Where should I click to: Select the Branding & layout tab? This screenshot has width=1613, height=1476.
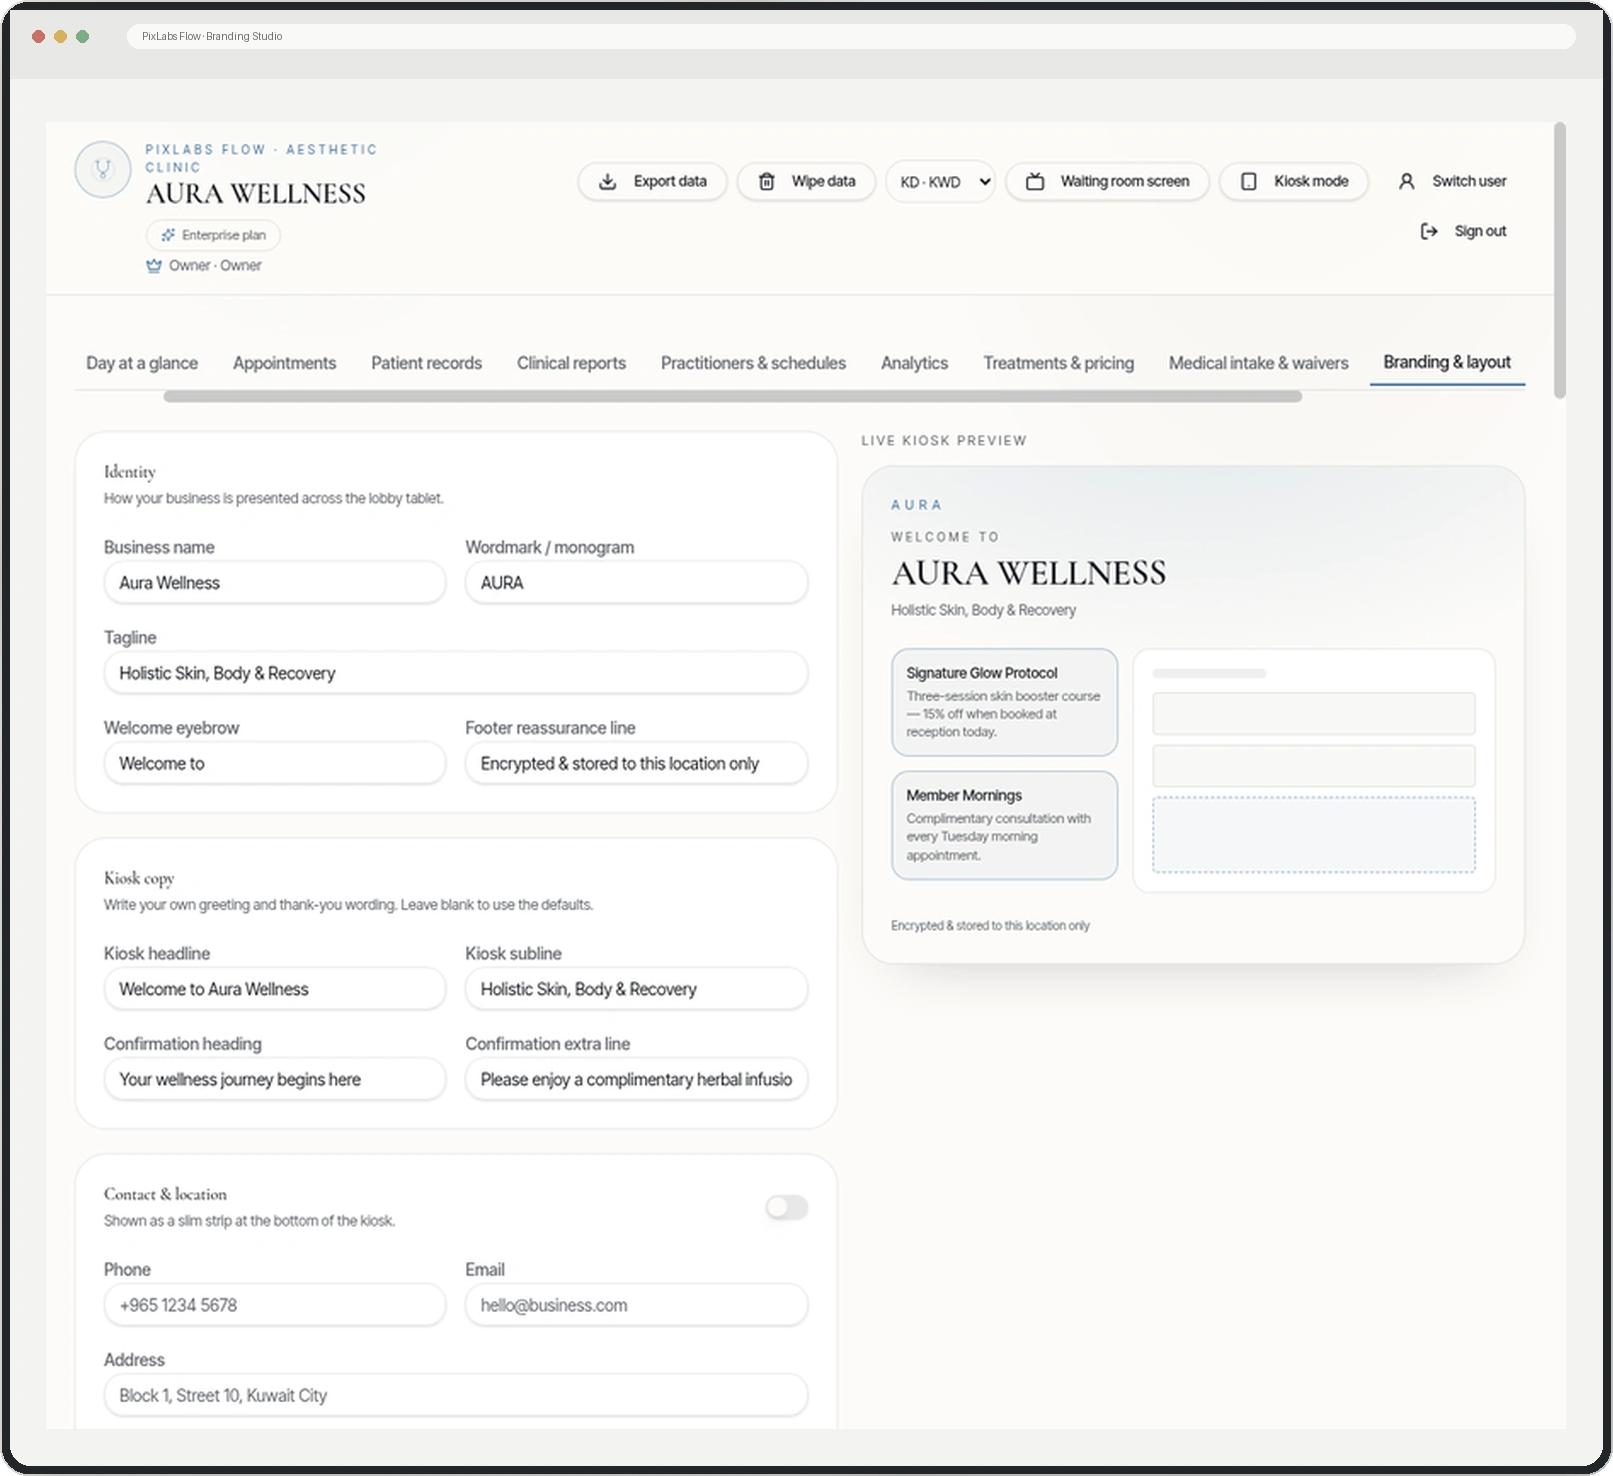click(x=1447, y=362)
